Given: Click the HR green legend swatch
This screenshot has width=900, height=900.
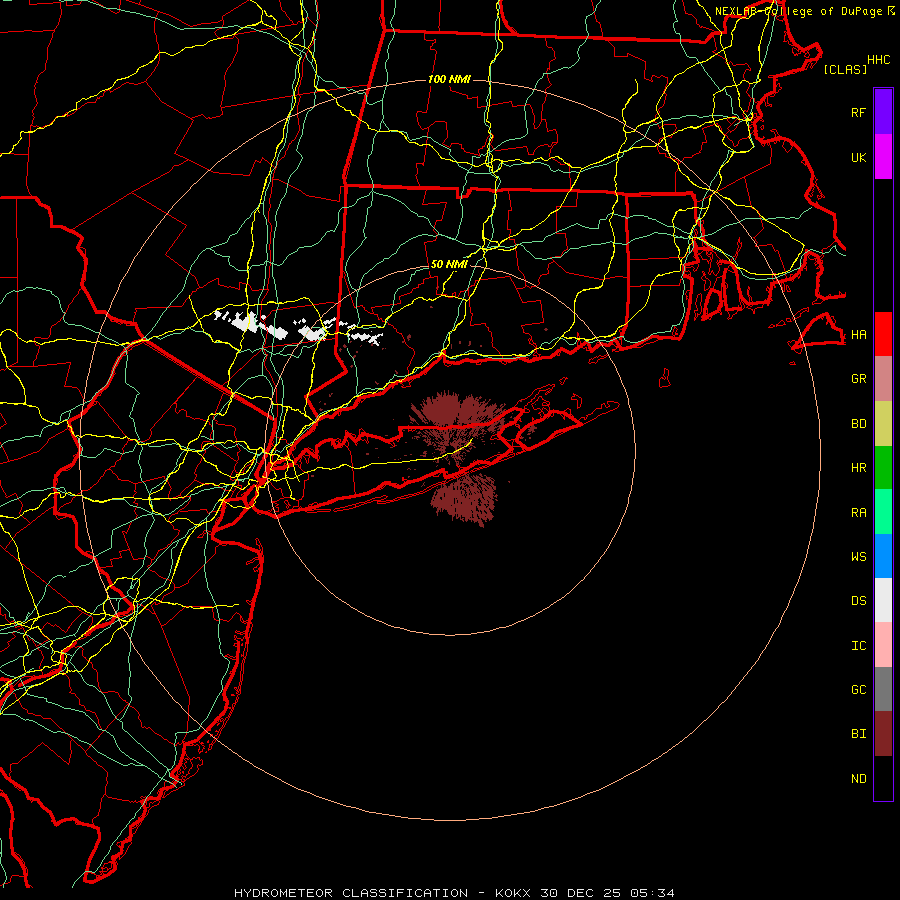Looking at the screenshot, I should pyautogui.click(x=883, y=467).
